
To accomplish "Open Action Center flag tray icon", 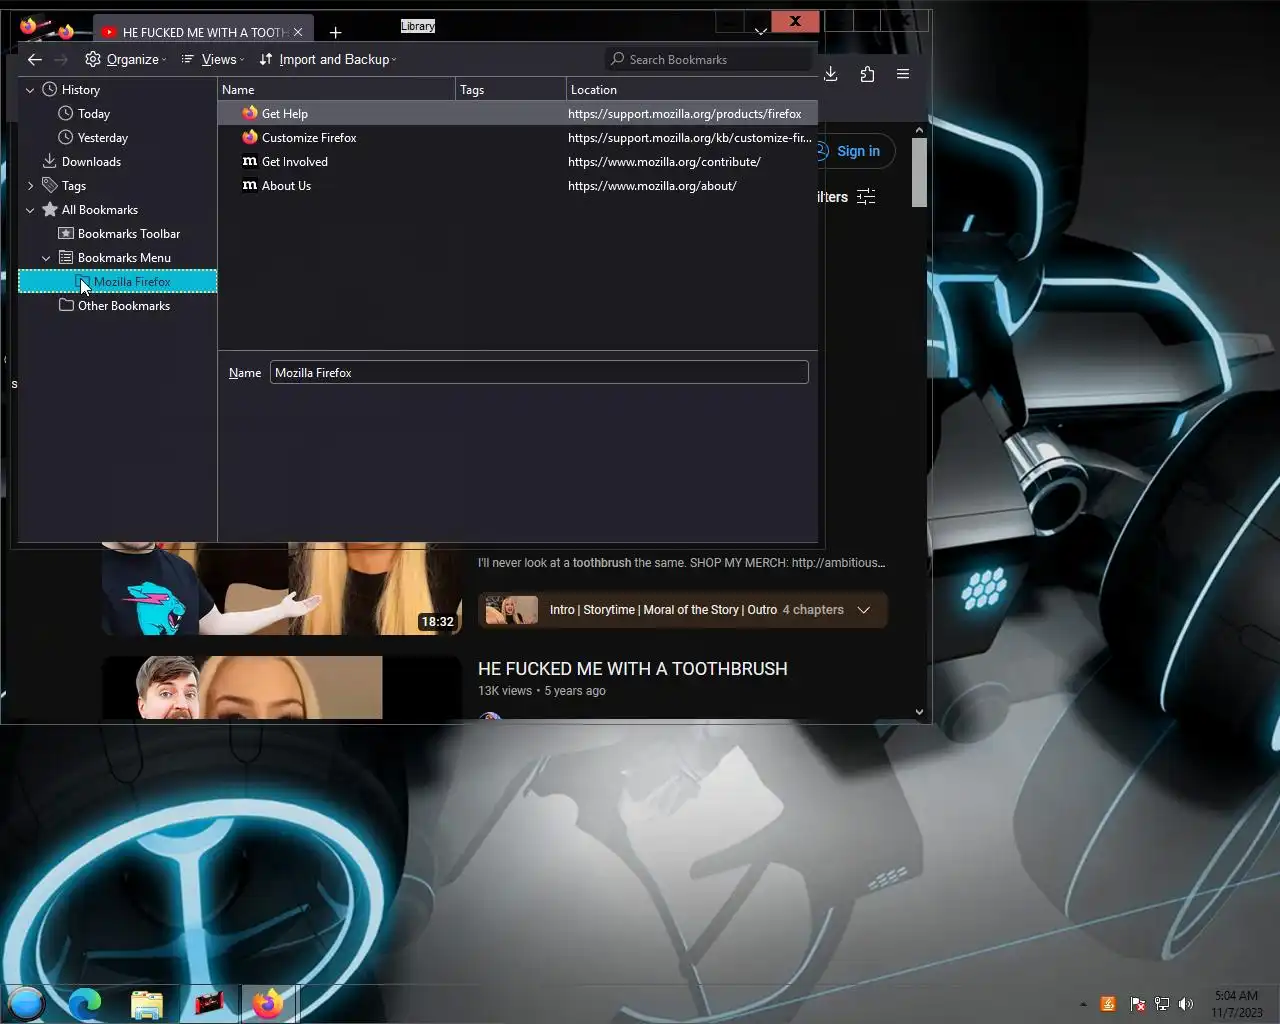I will pyautogui.click(x=1137, y=1004).
